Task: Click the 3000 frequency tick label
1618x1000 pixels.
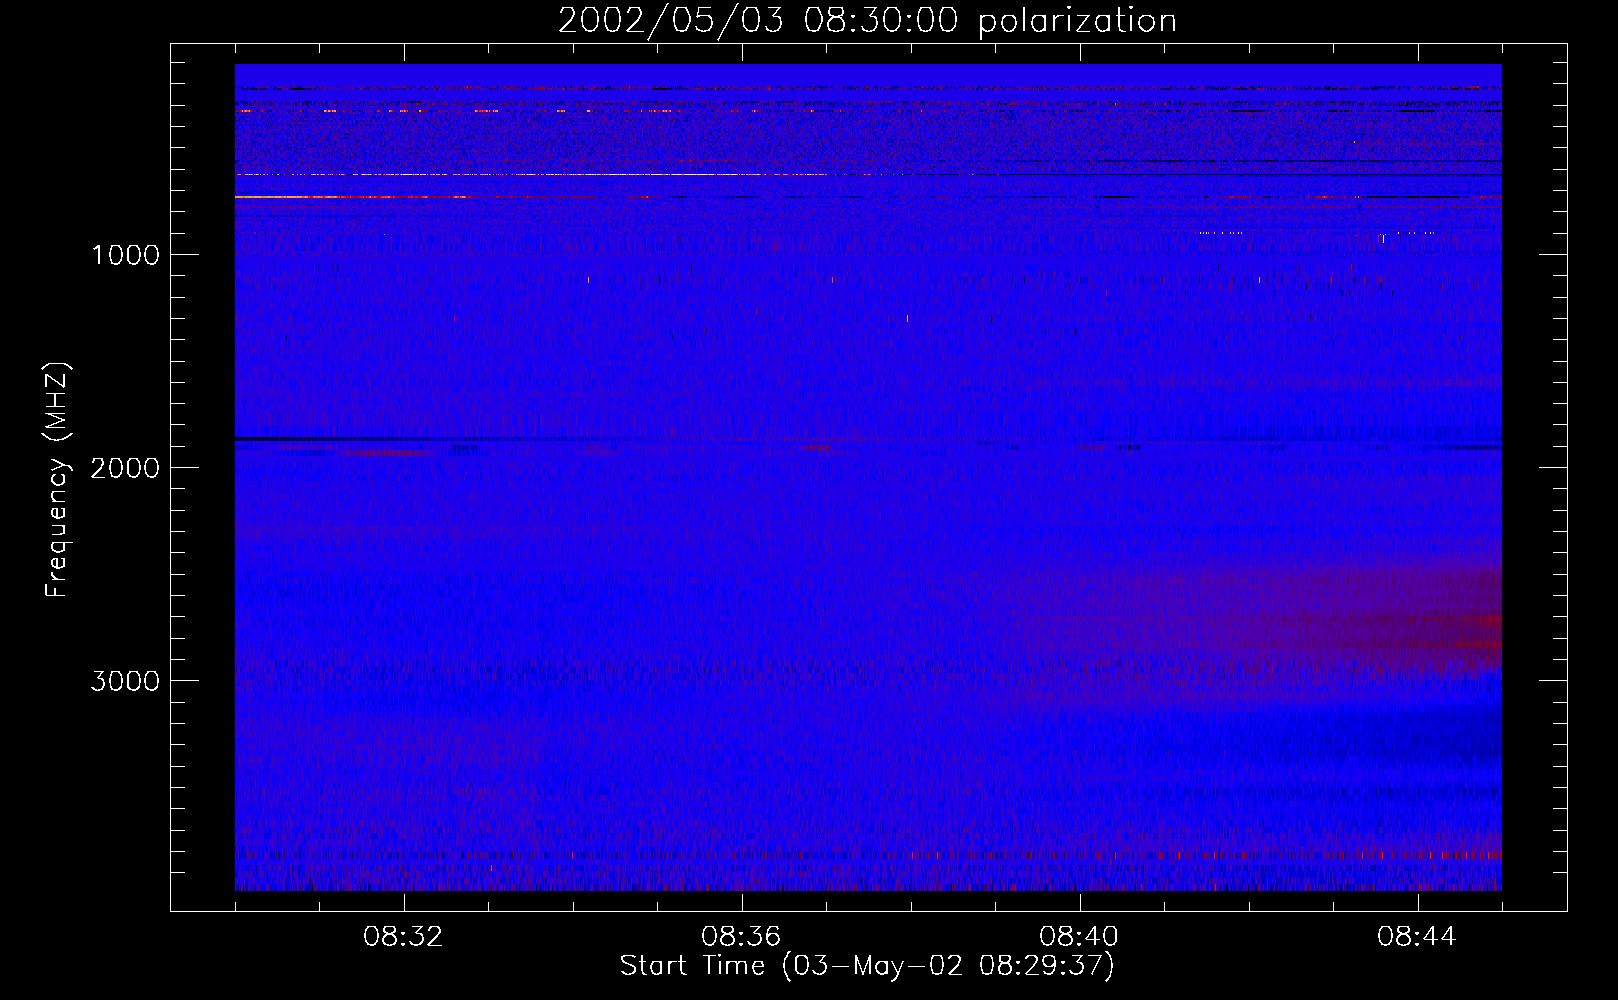Action: pyautogui.click(x=125, y=681)
